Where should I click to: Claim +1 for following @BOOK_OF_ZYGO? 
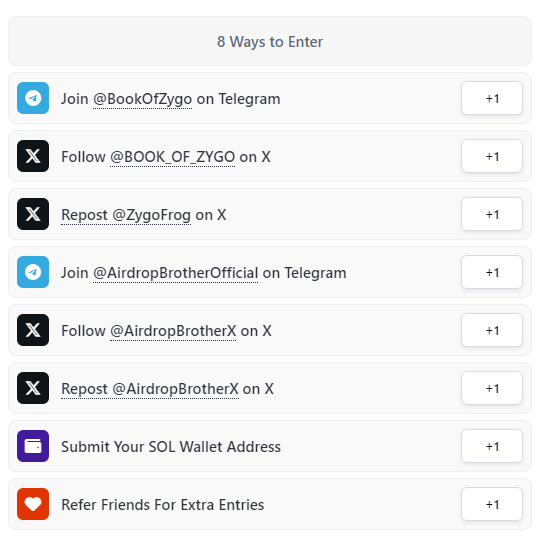[x=492, y=156]
